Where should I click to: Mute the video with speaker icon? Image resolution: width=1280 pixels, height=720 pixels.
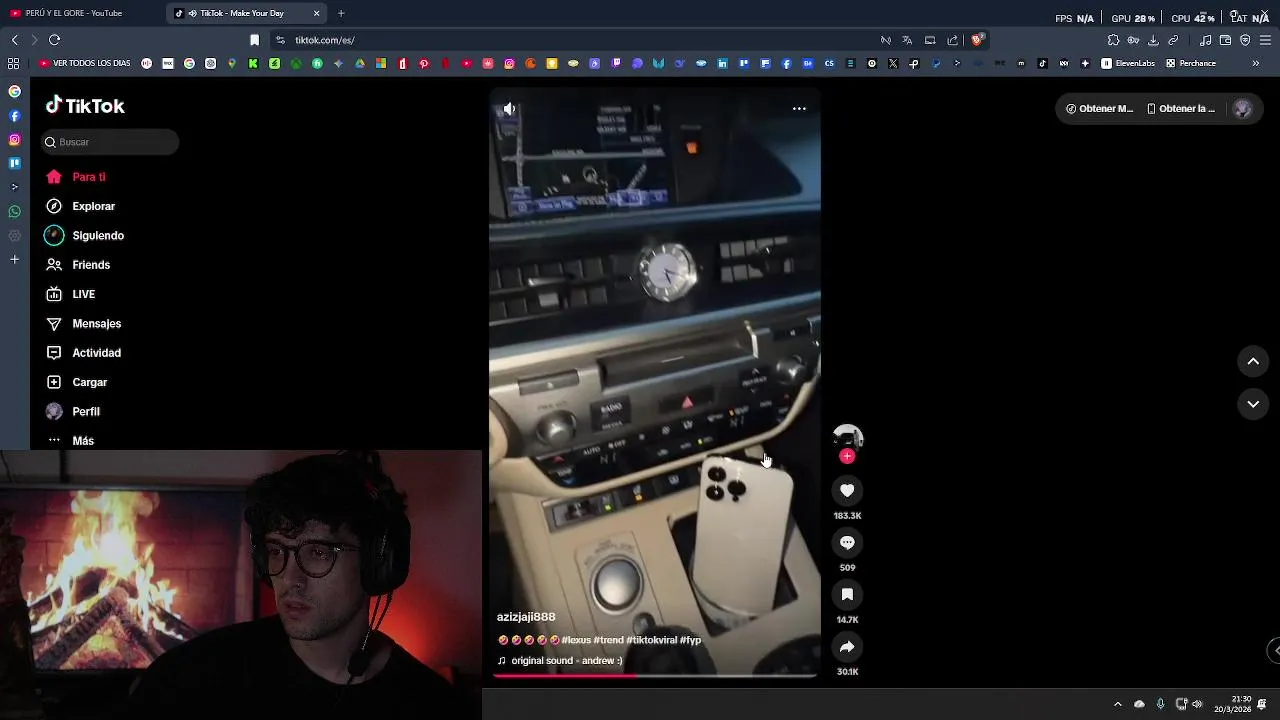(x=509, y=109)
